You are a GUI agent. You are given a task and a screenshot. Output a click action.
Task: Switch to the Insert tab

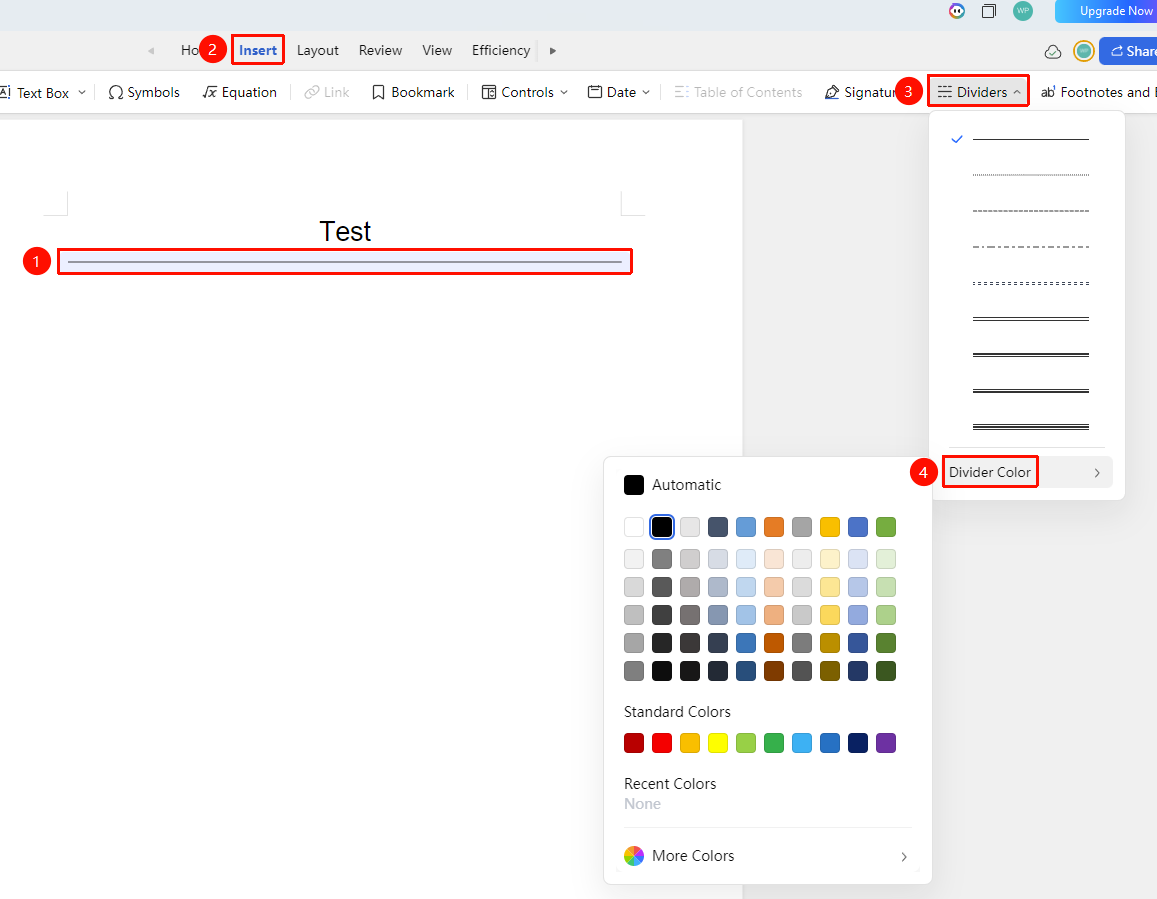[x=258, y=50]
